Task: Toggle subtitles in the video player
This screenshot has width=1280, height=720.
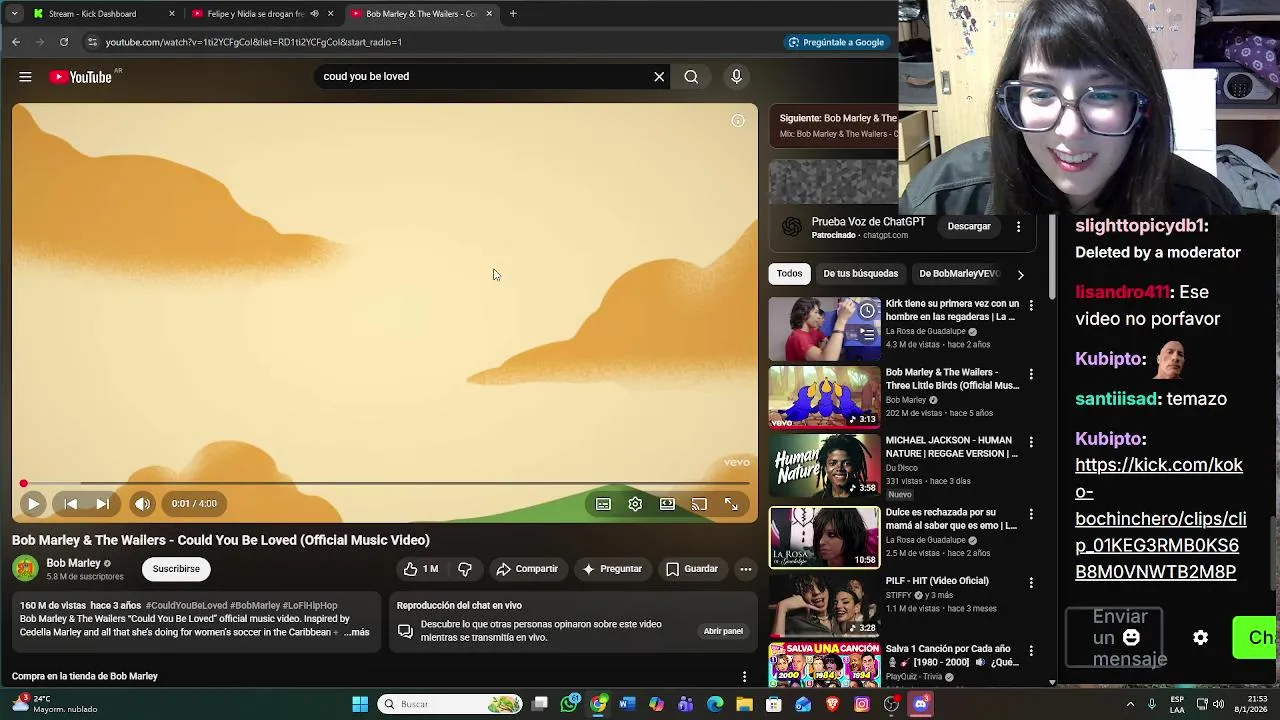Action: [603, 504]
